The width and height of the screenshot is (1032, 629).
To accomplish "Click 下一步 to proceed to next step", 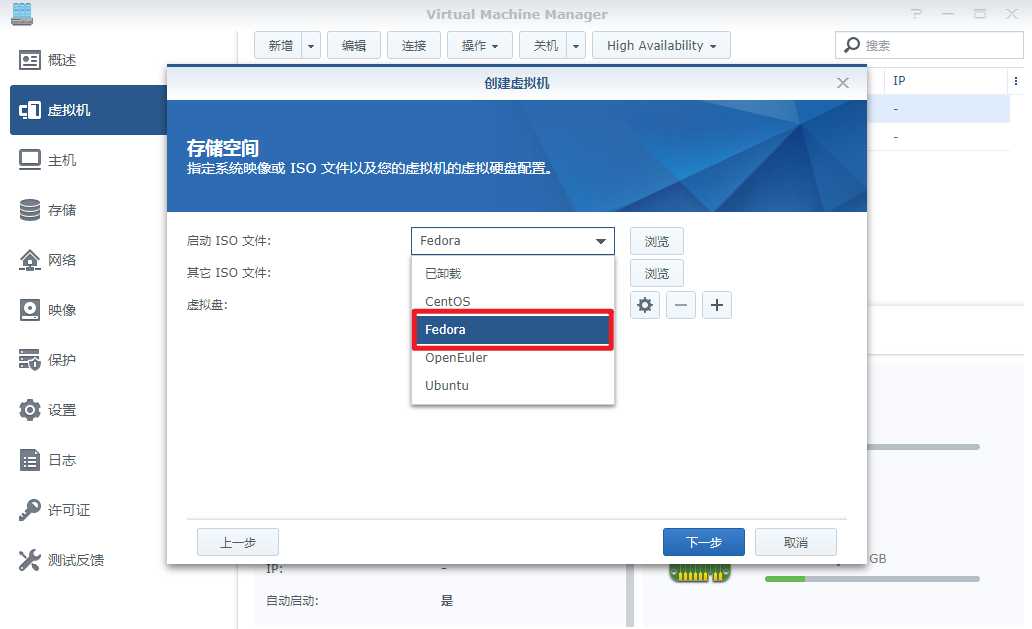I will 703,542.
